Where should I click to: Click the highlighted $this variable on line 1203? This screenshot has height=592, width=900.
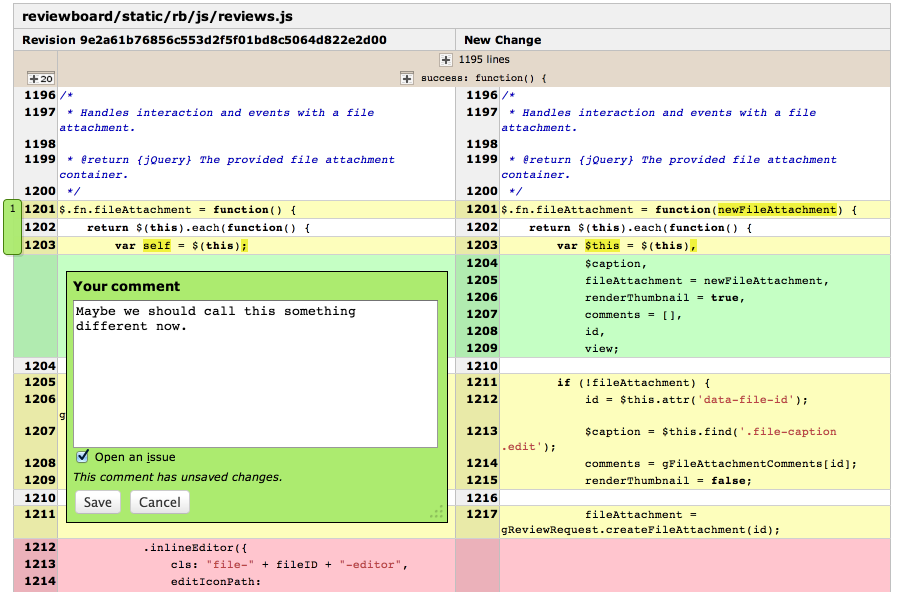click(x=603, y=243)
